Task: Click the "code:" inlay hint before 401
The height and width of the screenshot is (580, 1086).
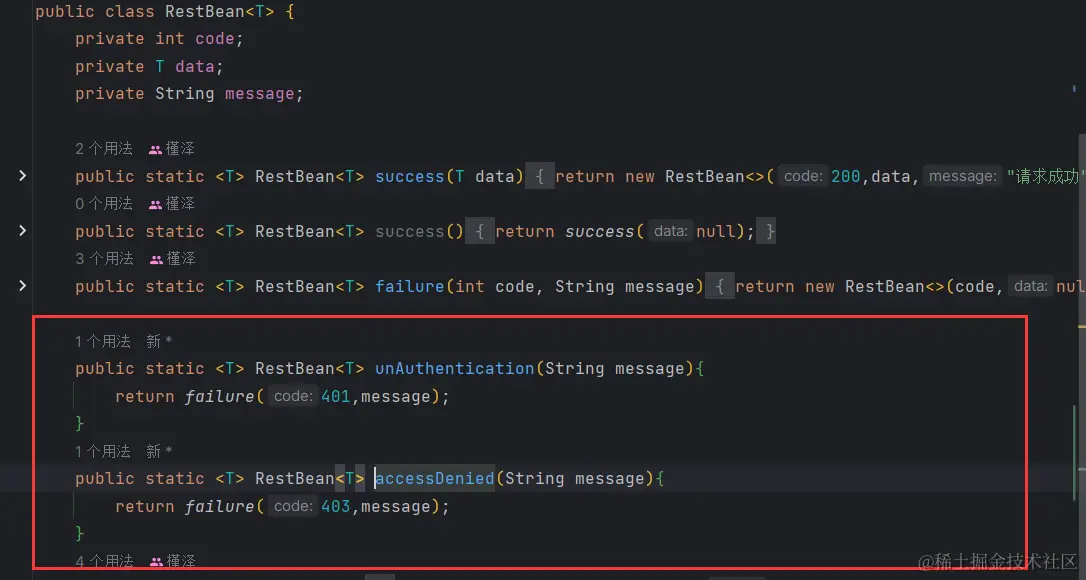Action: tap(293, 396)
